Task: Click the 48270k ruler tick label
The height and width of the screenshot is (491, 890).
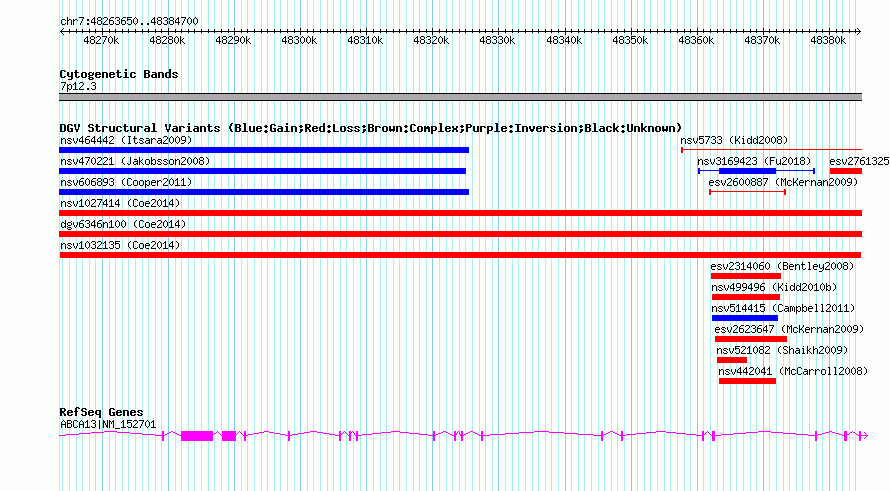Action: click(101, 40)
